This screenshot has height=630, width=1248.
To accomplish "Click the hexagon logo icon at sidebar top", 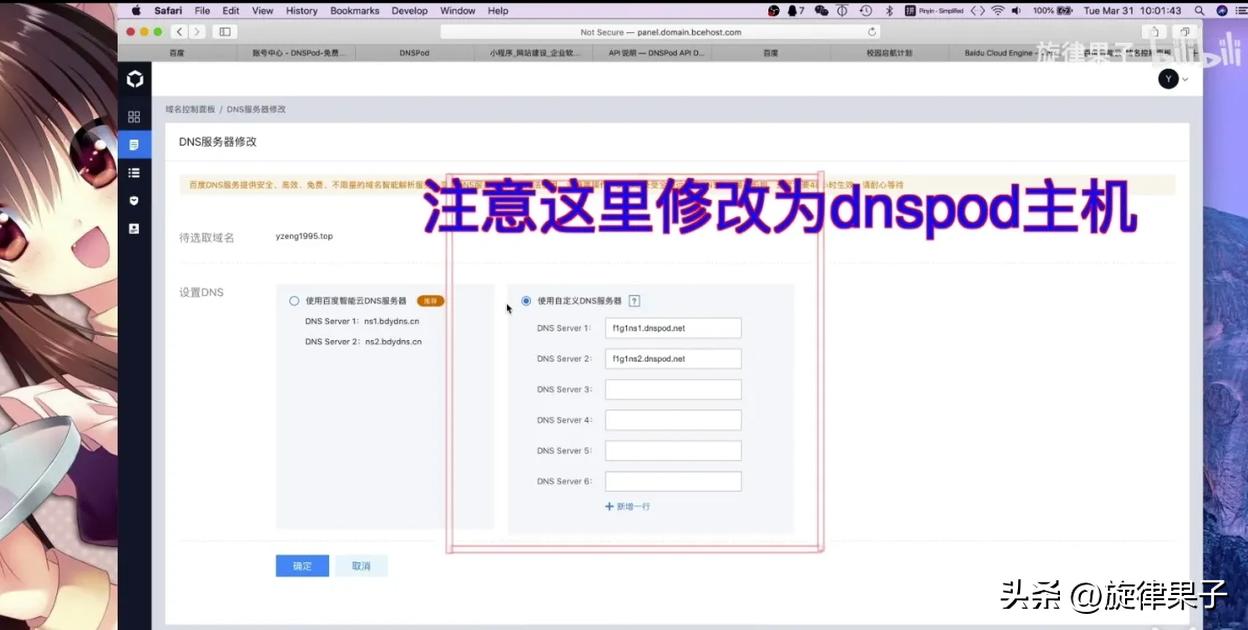I will point(135,78).
